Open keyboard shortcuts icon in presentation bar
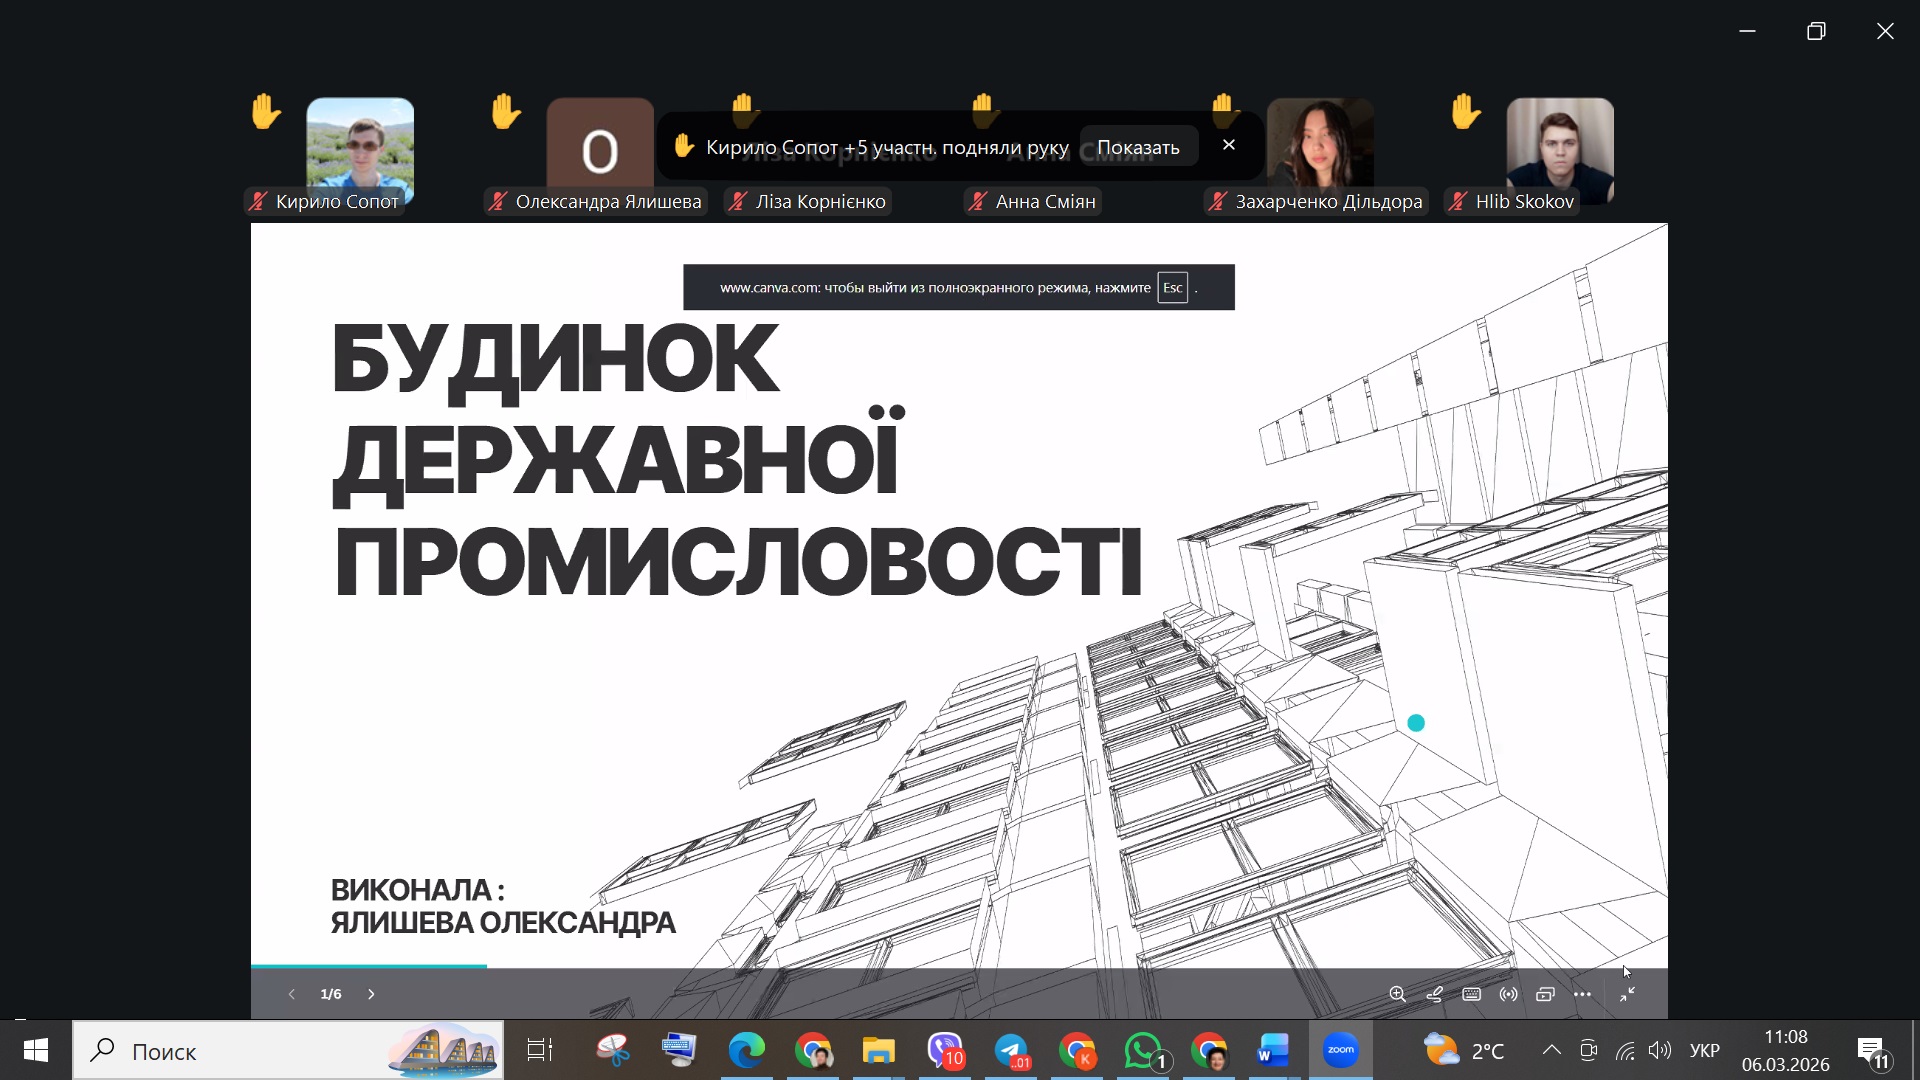Image resolution: width=1920 pixels, height=1080 pixels. 1471,994
